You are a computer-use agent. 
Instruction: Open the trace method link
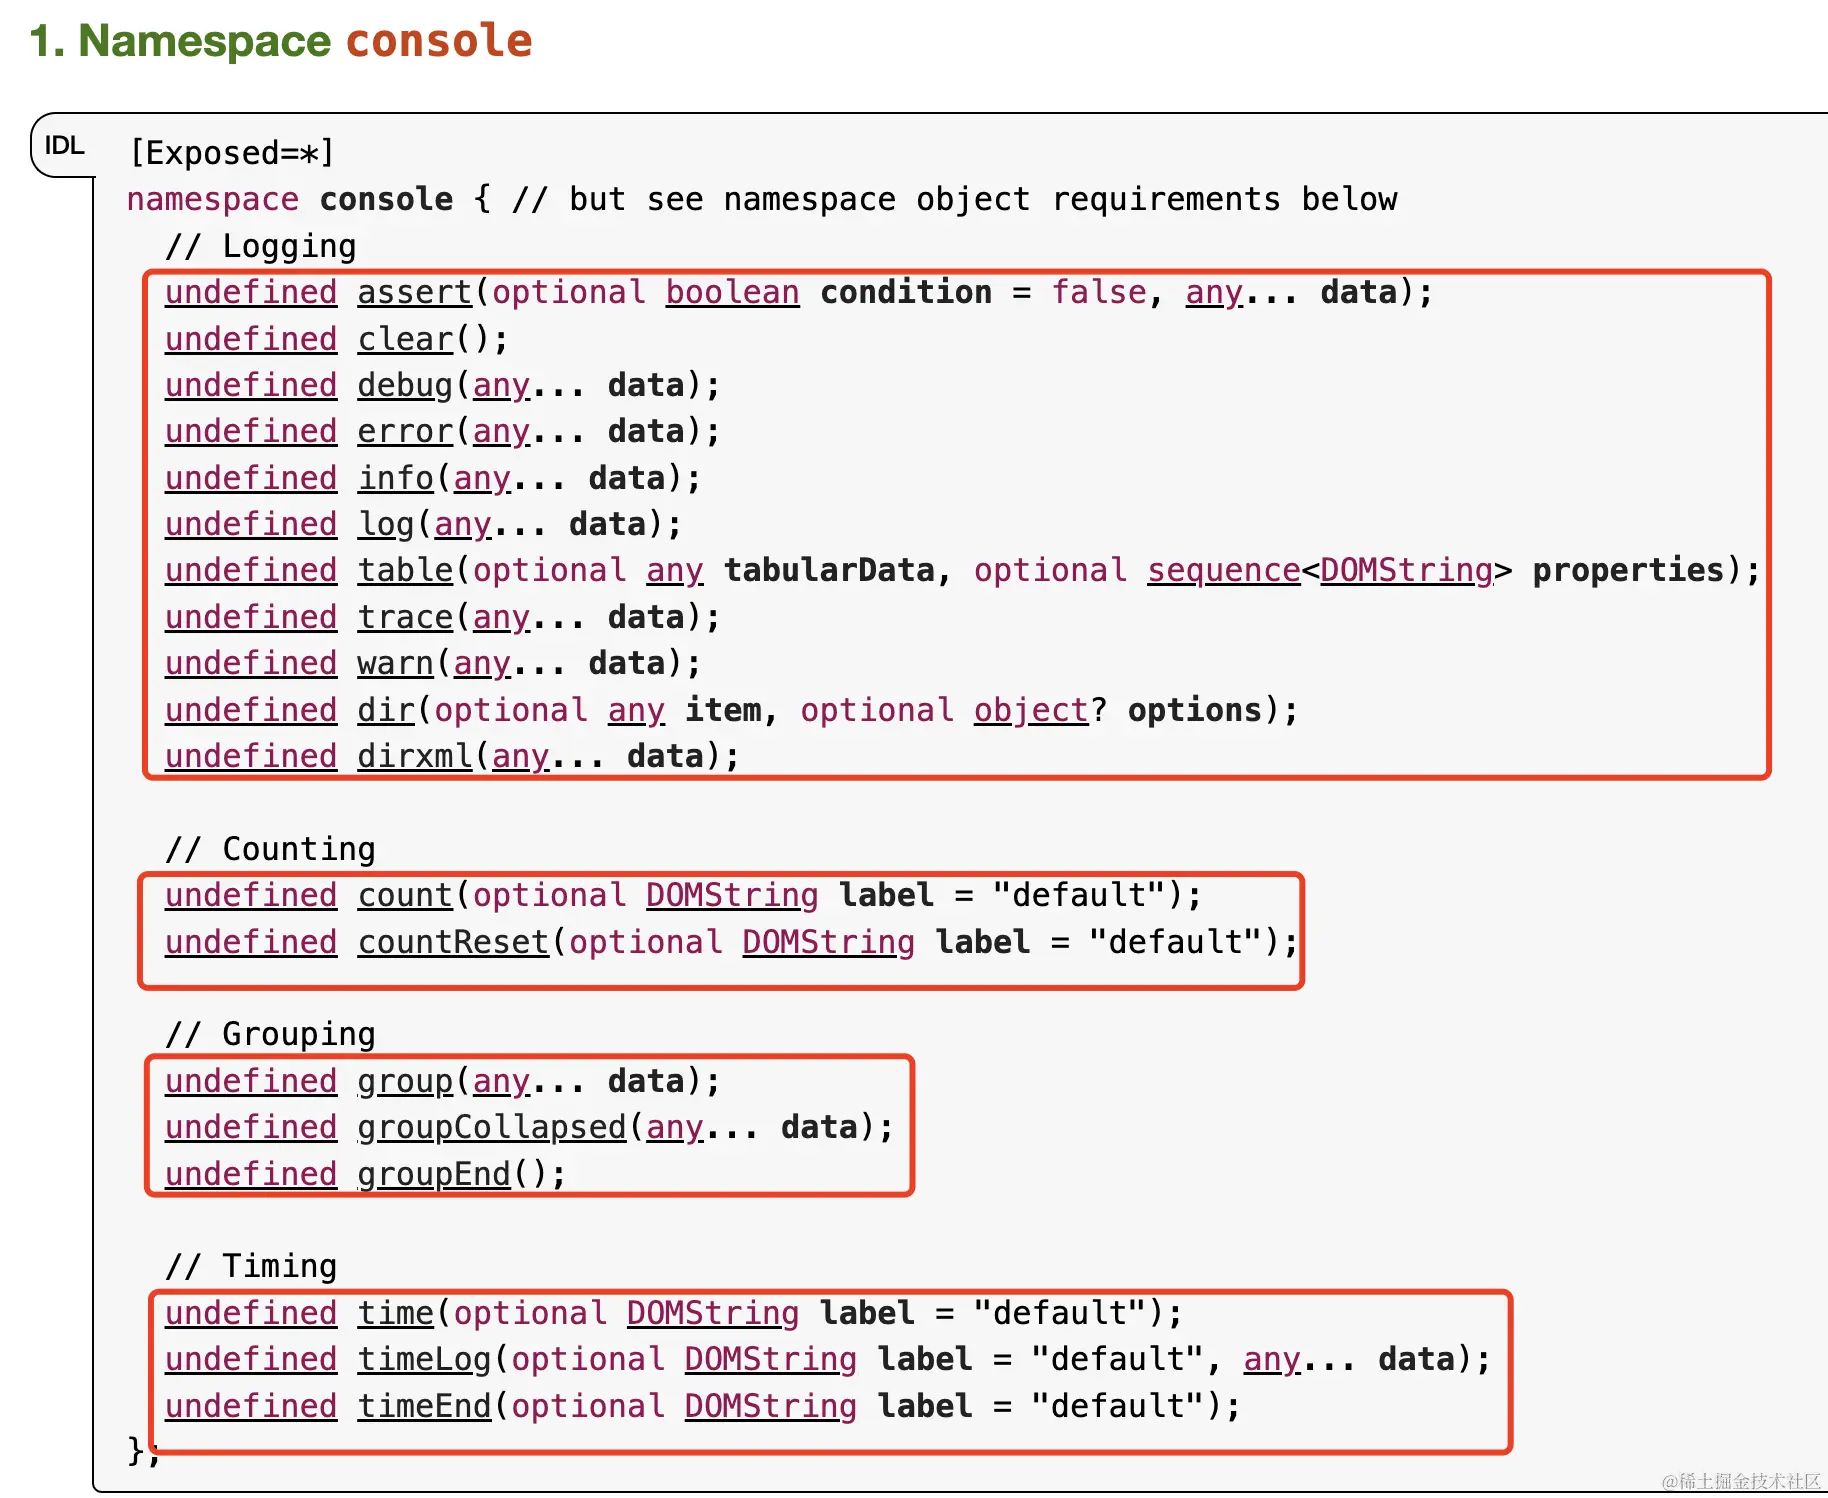click(405, 617)
